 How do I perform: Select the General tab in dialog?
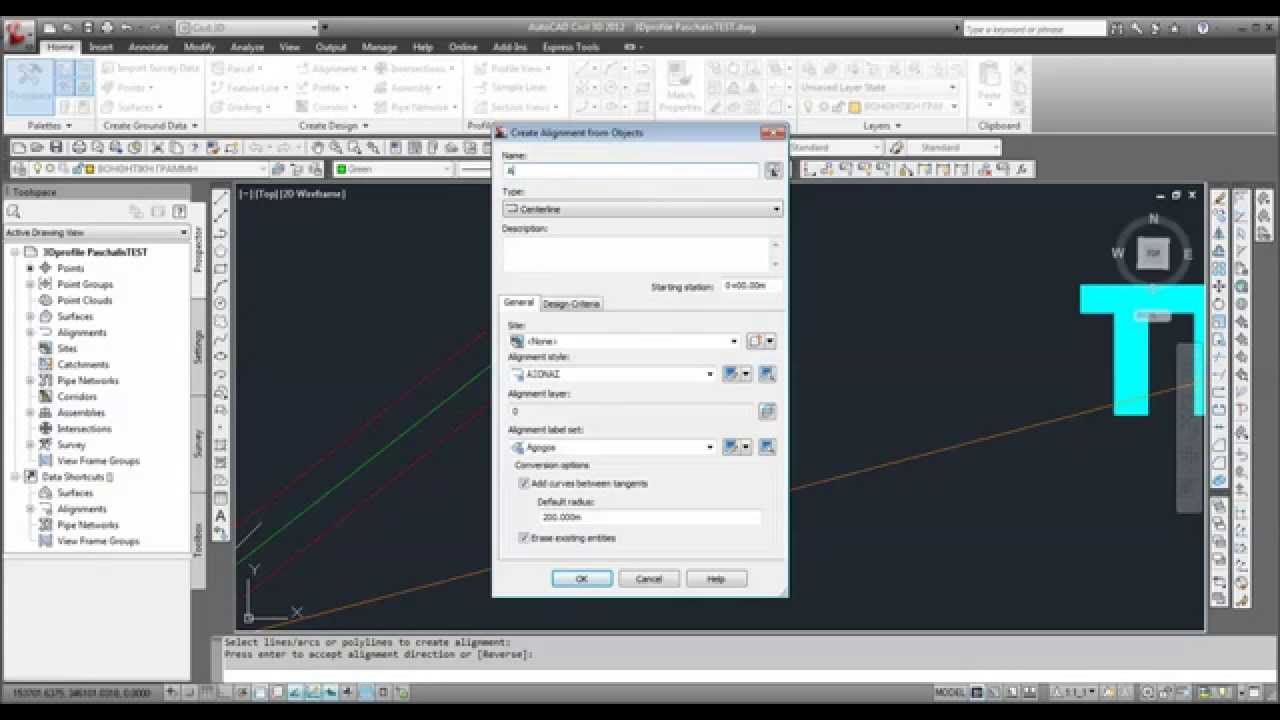click(x=519, y=303)
